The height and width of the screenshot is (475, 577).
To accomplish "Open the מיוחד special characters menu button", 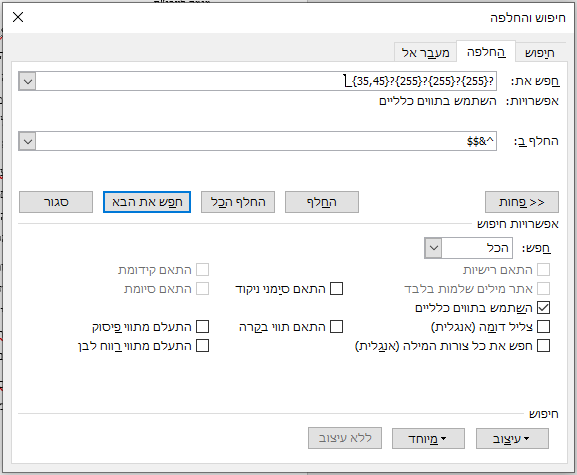I will click(428, 438).
